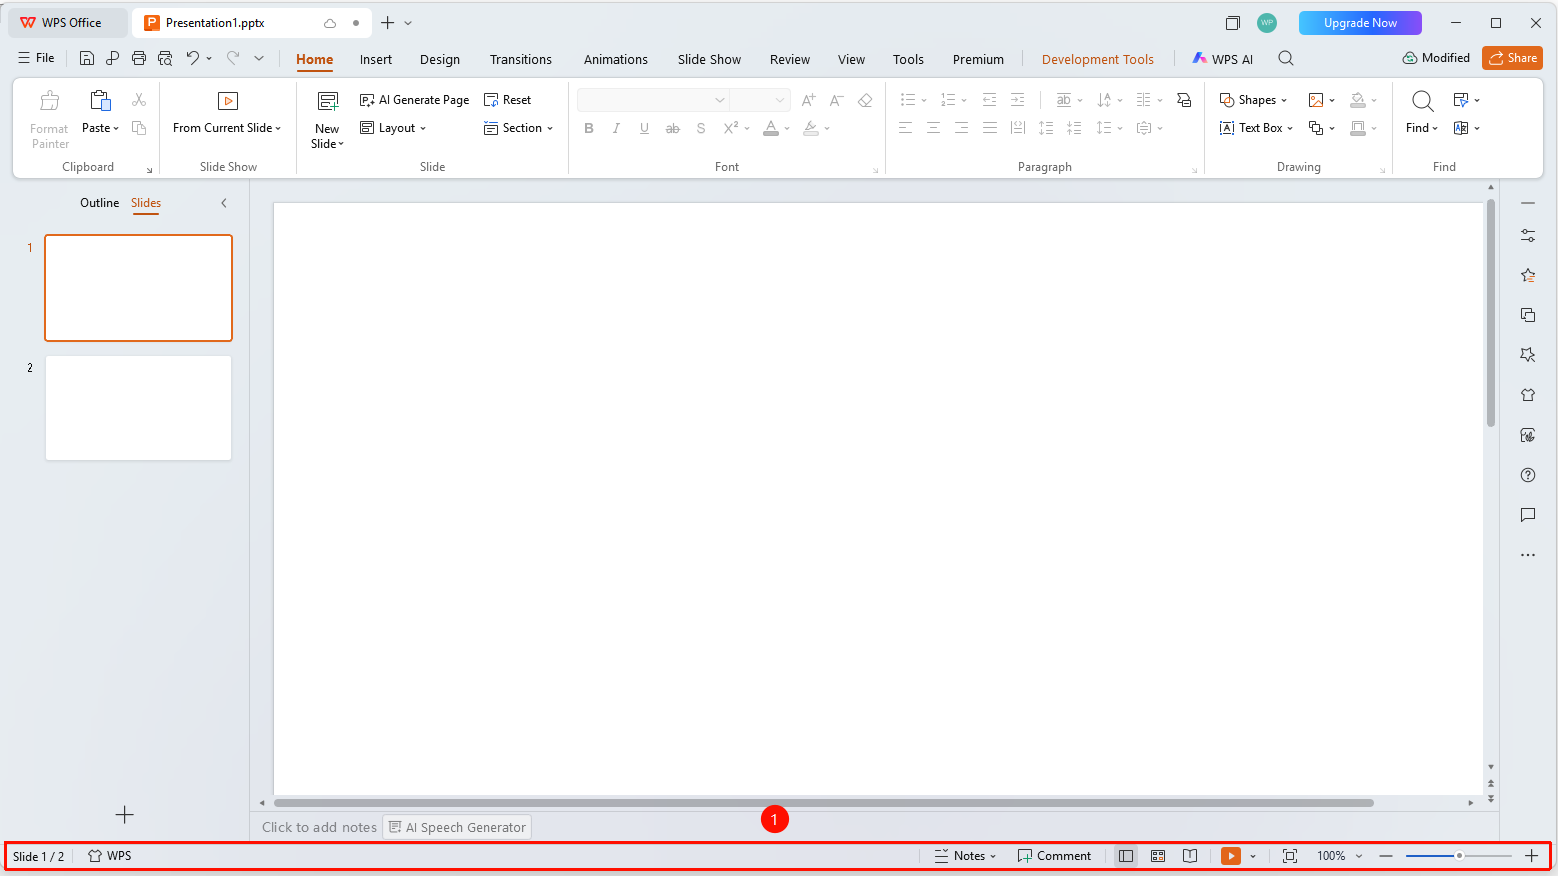This screenshot has width=1558, height=876.
Task: Toggle bold formatting
Action: (x=589, y=128)
